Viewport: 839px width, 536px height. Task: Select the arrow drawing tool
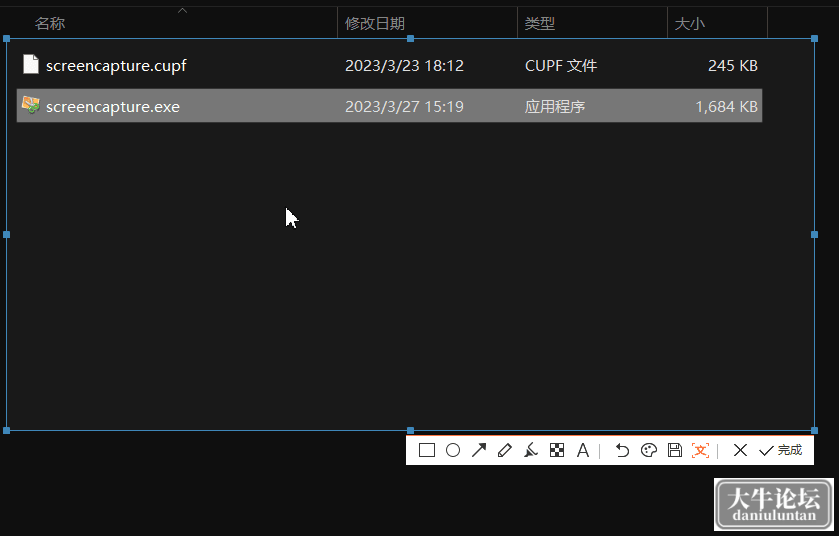pyautogui.click(x=479, y=450)
